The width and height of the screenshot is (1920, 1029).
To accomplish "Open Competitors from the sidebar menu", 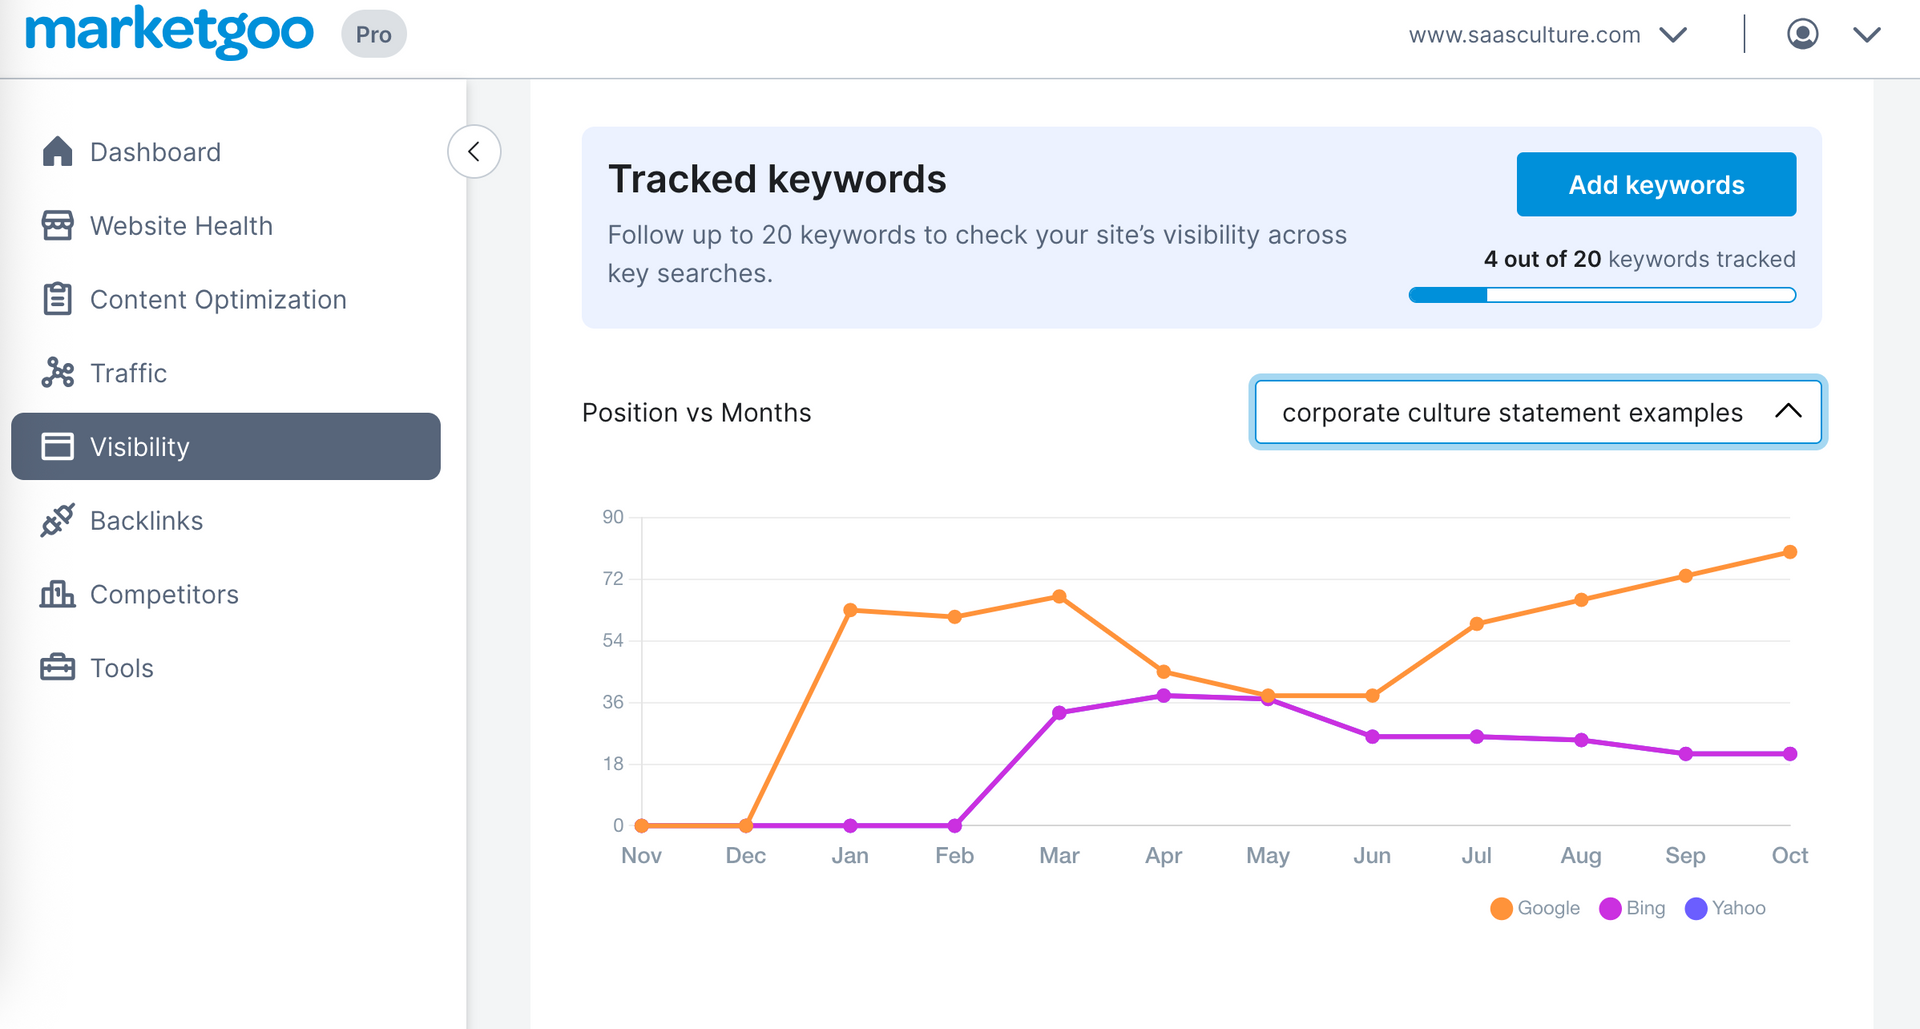I will click(164, 594).
